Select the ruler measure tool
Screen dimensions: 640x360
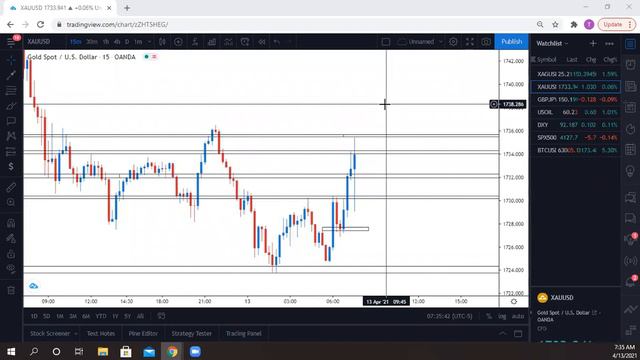pos(11,187)
